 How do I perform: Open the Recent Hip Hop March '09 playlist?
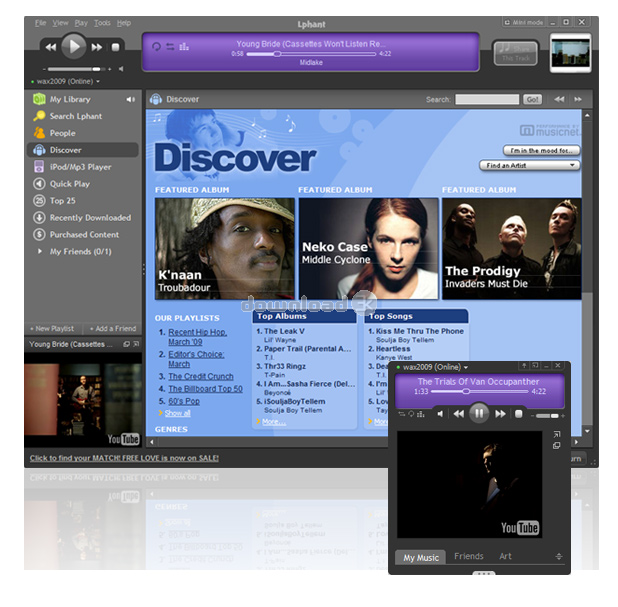coord(197,337)
